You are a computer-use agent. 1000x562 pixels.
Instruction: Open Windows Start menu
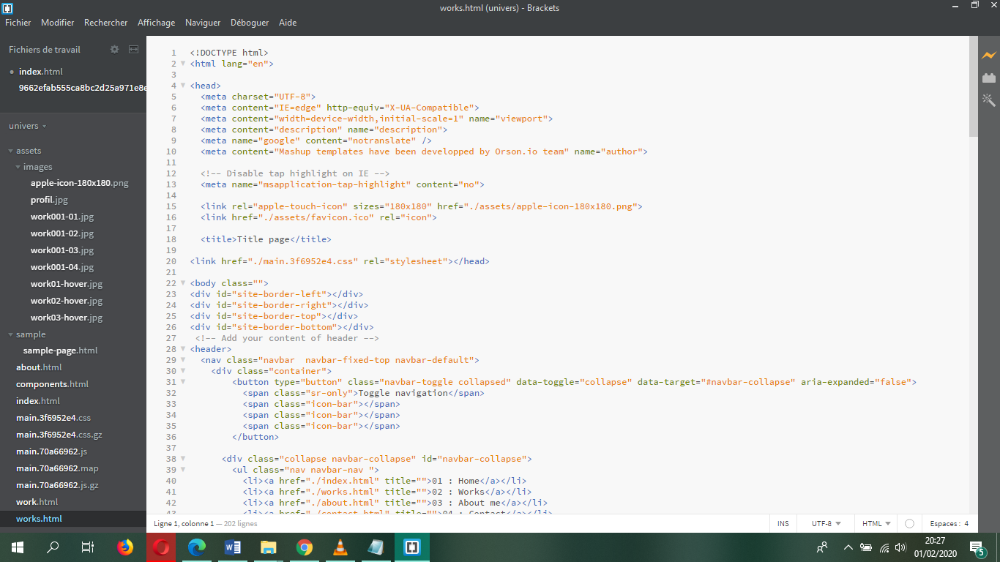tap(17, 547)
